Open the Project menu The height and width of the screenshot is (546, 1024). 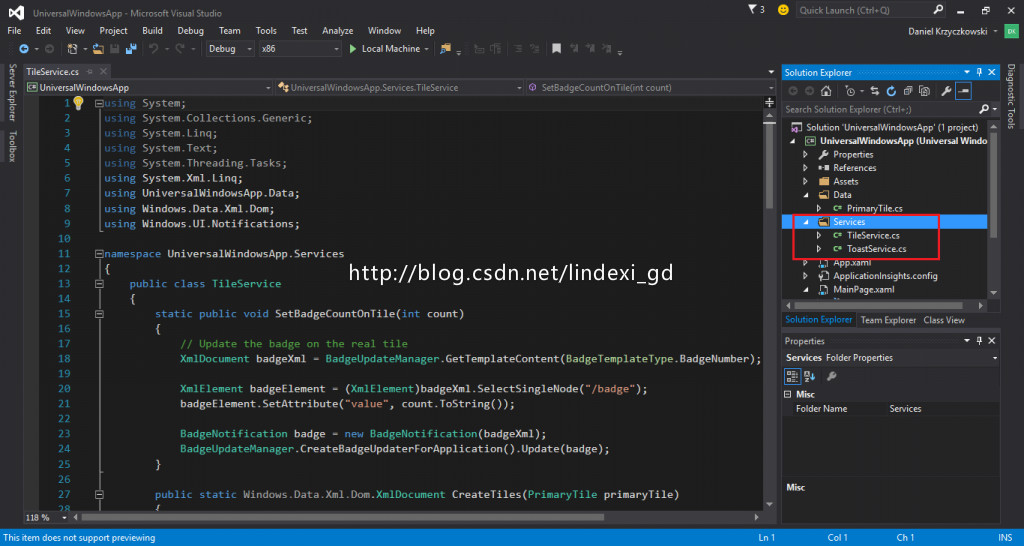click(x=114, y=31)
